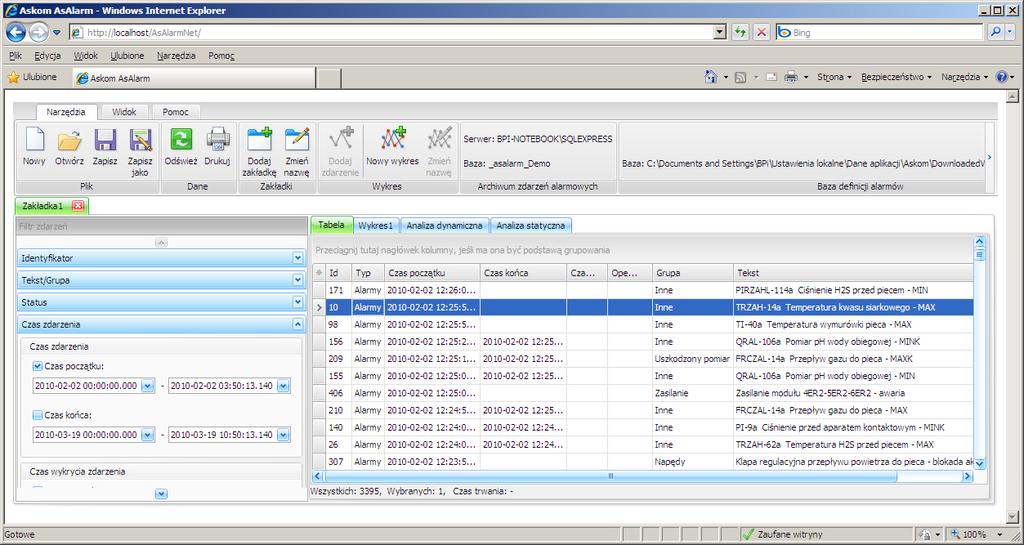The image size is (1024, 545).
Task: Click Zmień nazwę in the Wykres group
Action: point(440,139)
